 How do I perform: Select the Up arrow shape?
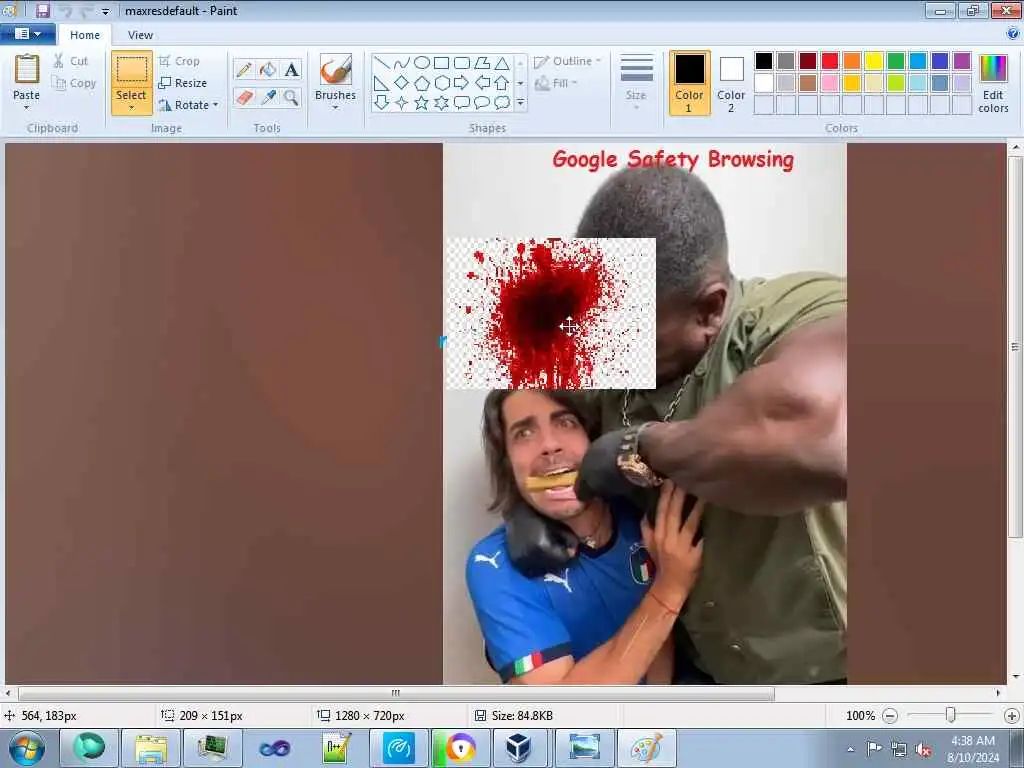pos(502,83)
